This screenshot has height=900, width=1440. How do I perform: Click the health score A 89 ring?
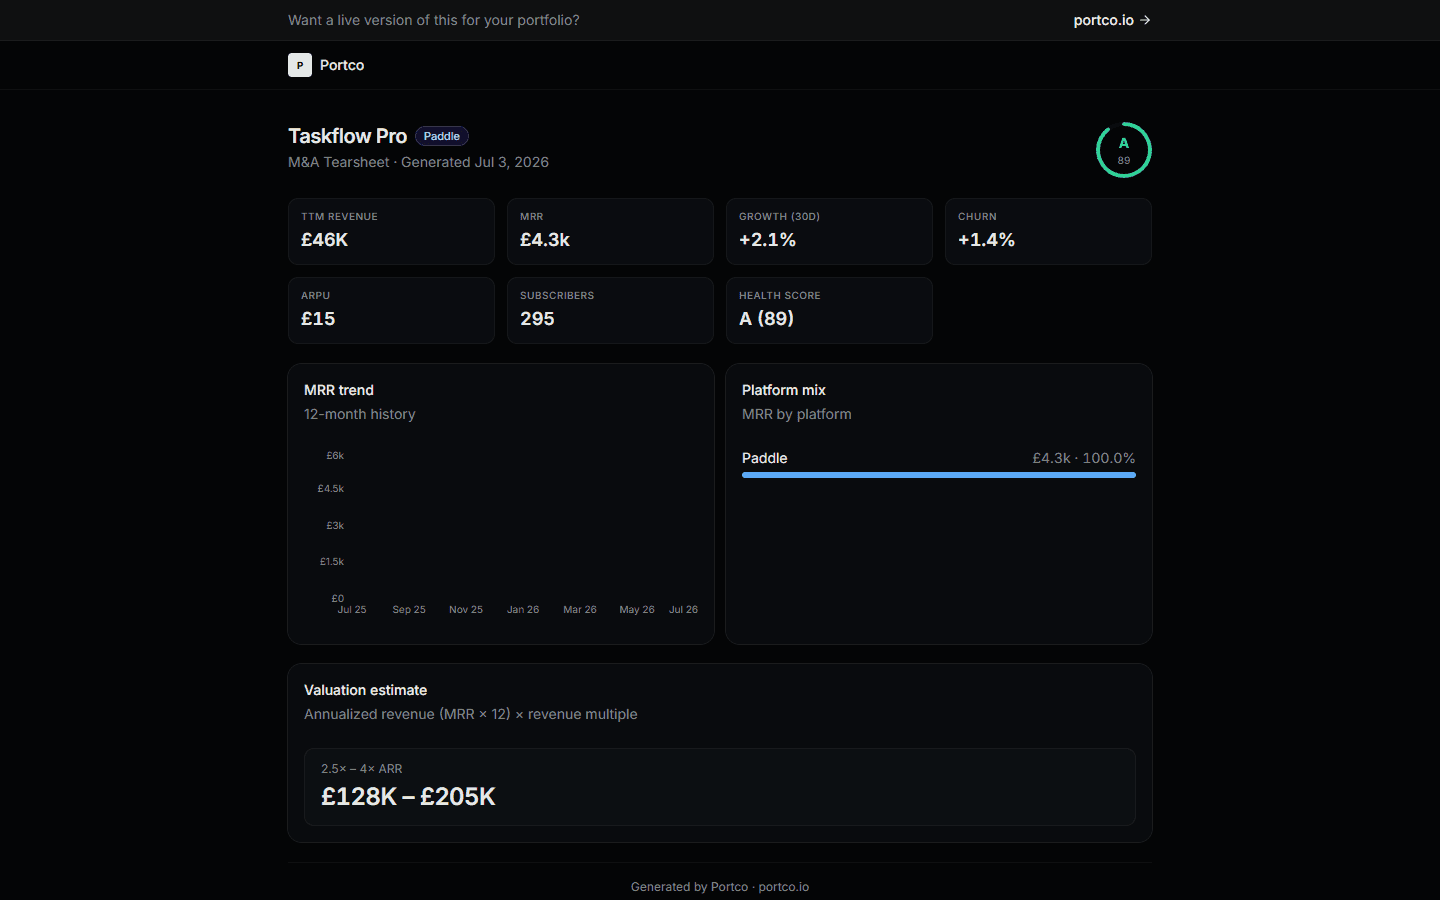[x=1124, y=150]
